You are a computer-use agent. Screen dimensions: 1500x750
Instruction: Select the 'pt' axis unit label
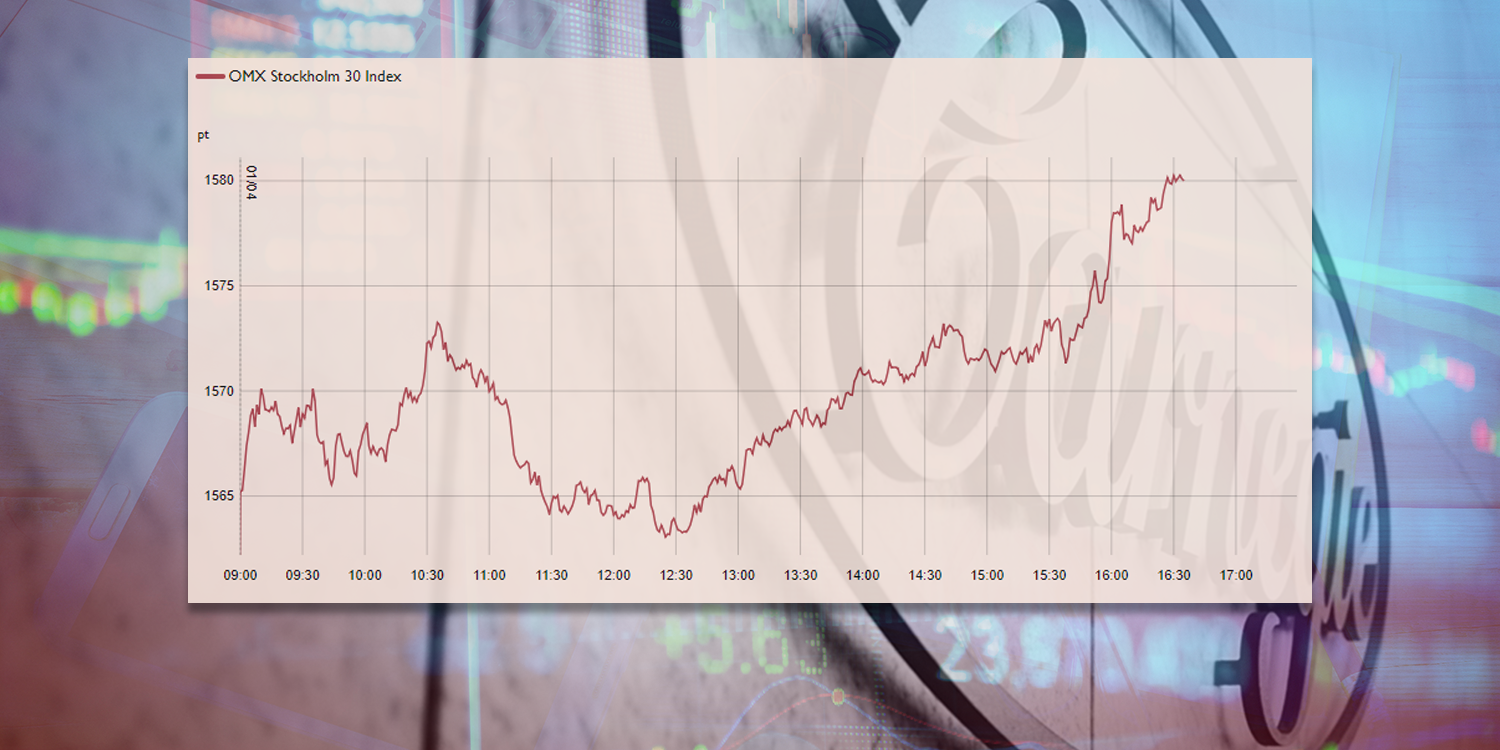point(203,135)
